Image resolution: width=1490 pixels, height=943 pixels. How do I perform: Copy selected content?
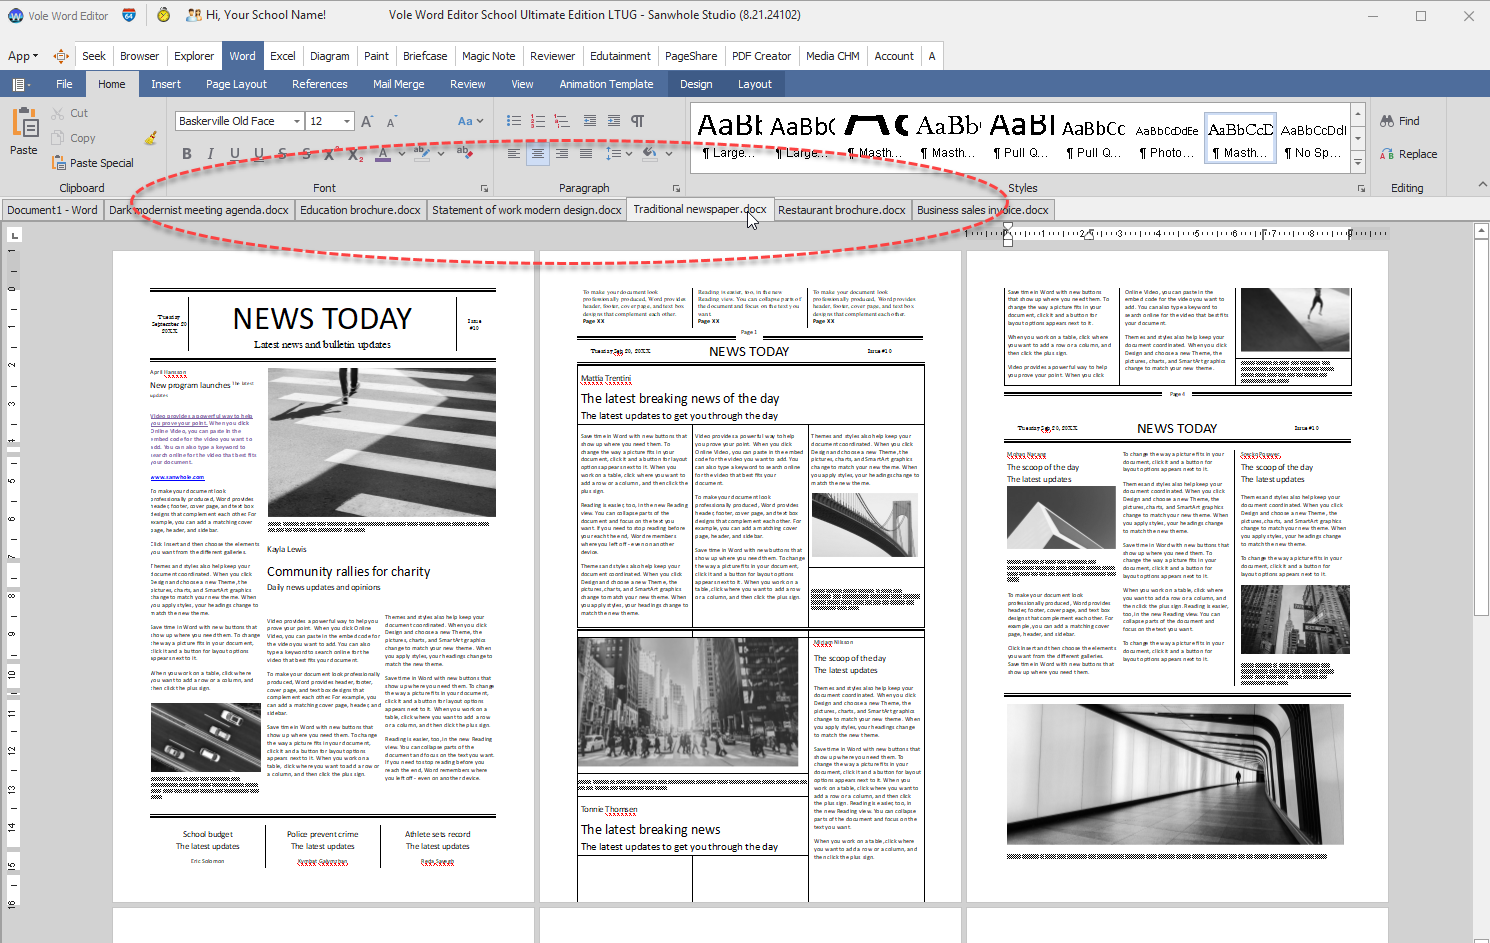[x=73, y=138]
